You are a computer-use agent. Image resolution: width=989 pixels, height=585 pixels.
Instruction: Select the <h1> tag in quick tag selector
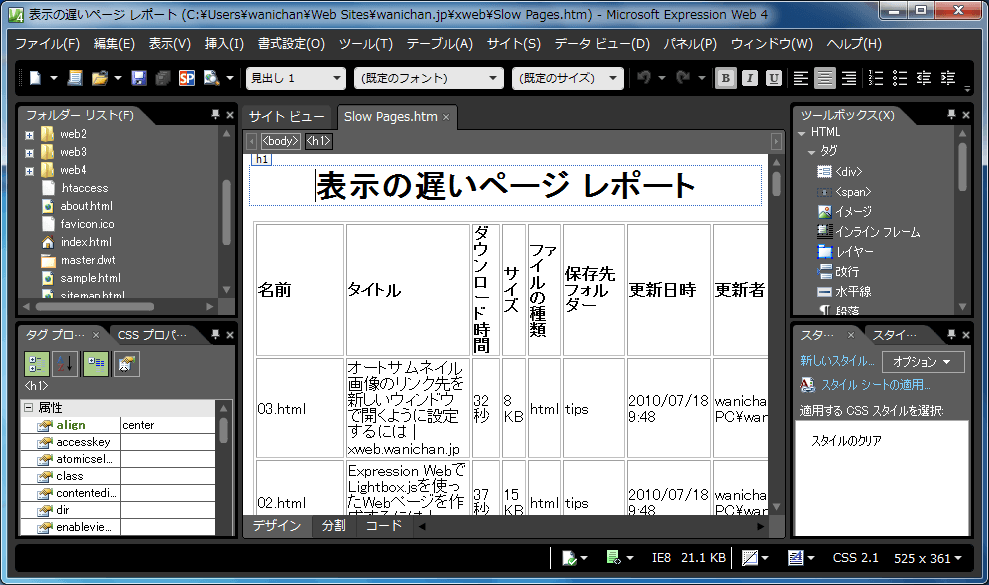pyautogui.click(x=319, y=141)
